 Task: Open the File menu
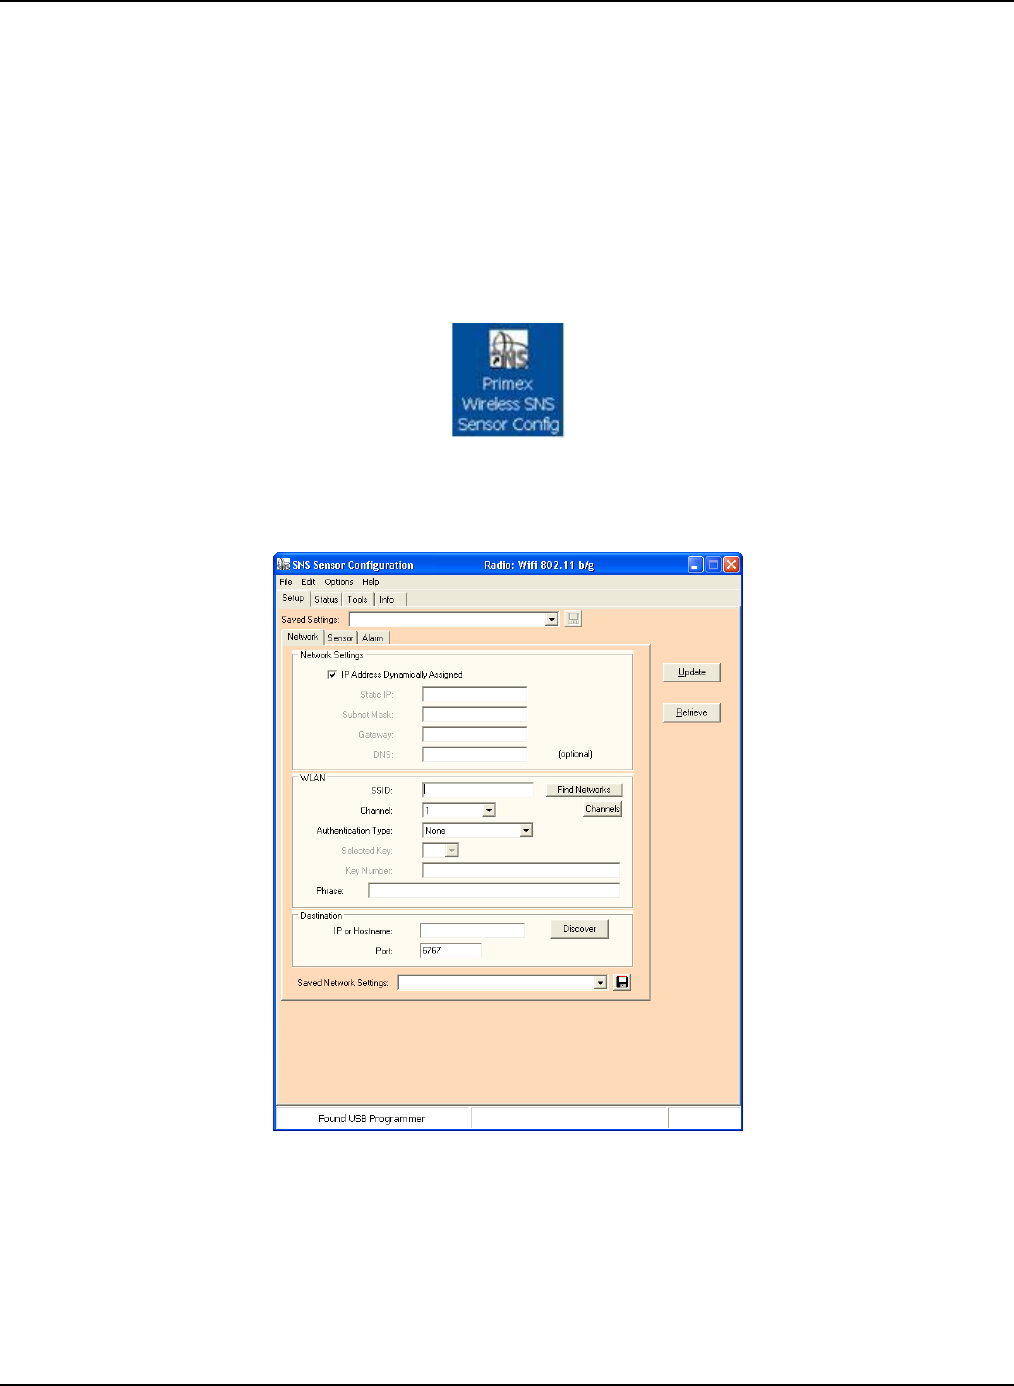286,582
